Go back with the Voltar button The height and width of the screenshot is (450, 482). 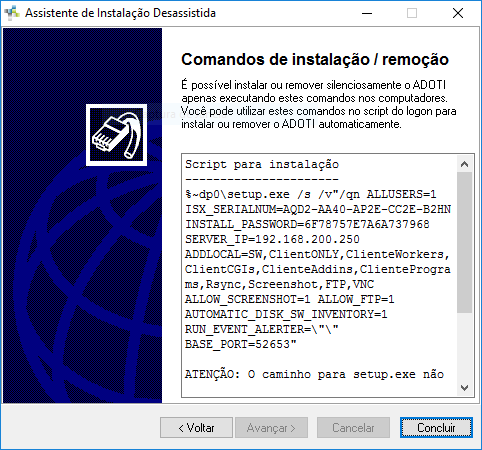pos(196,428)
